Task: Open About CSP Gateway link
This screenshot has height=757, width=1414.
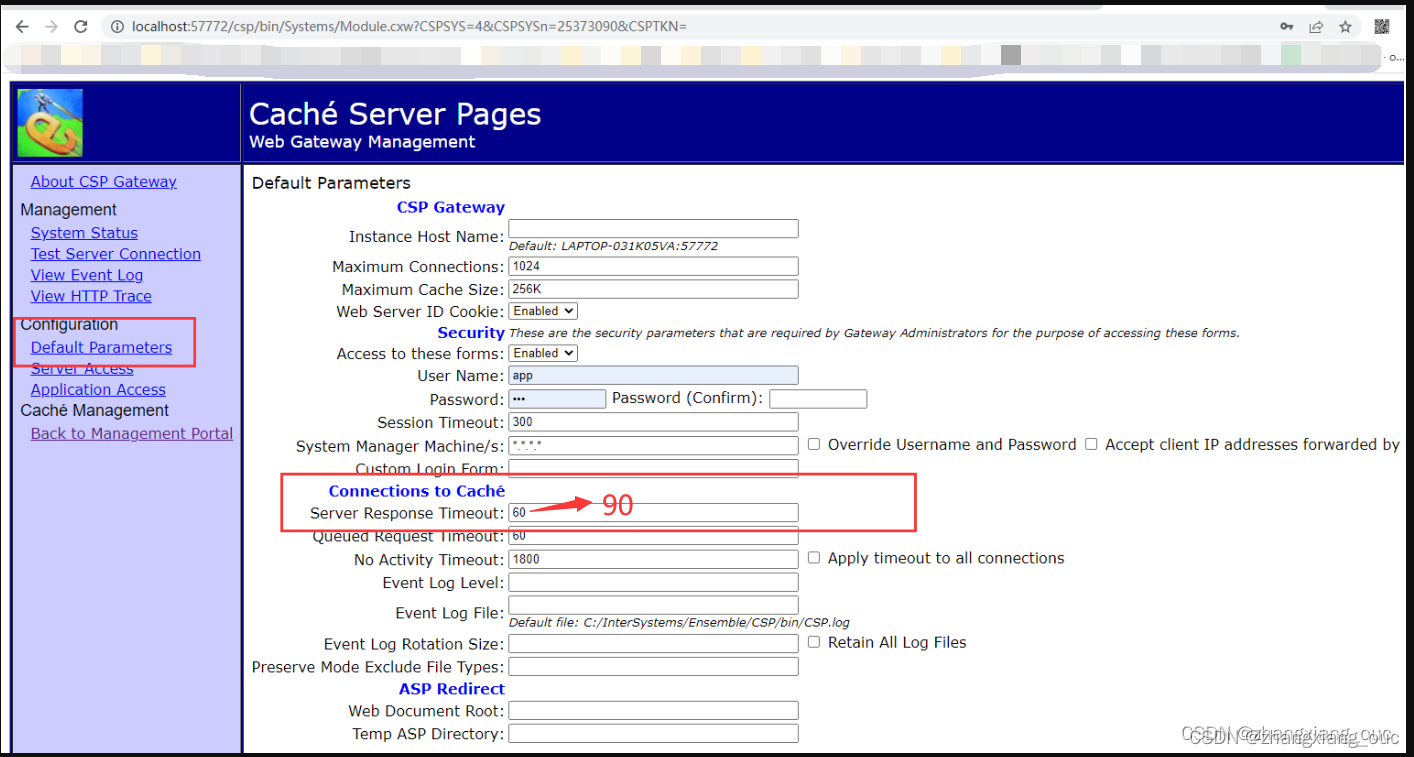Action: coord(103,182)
